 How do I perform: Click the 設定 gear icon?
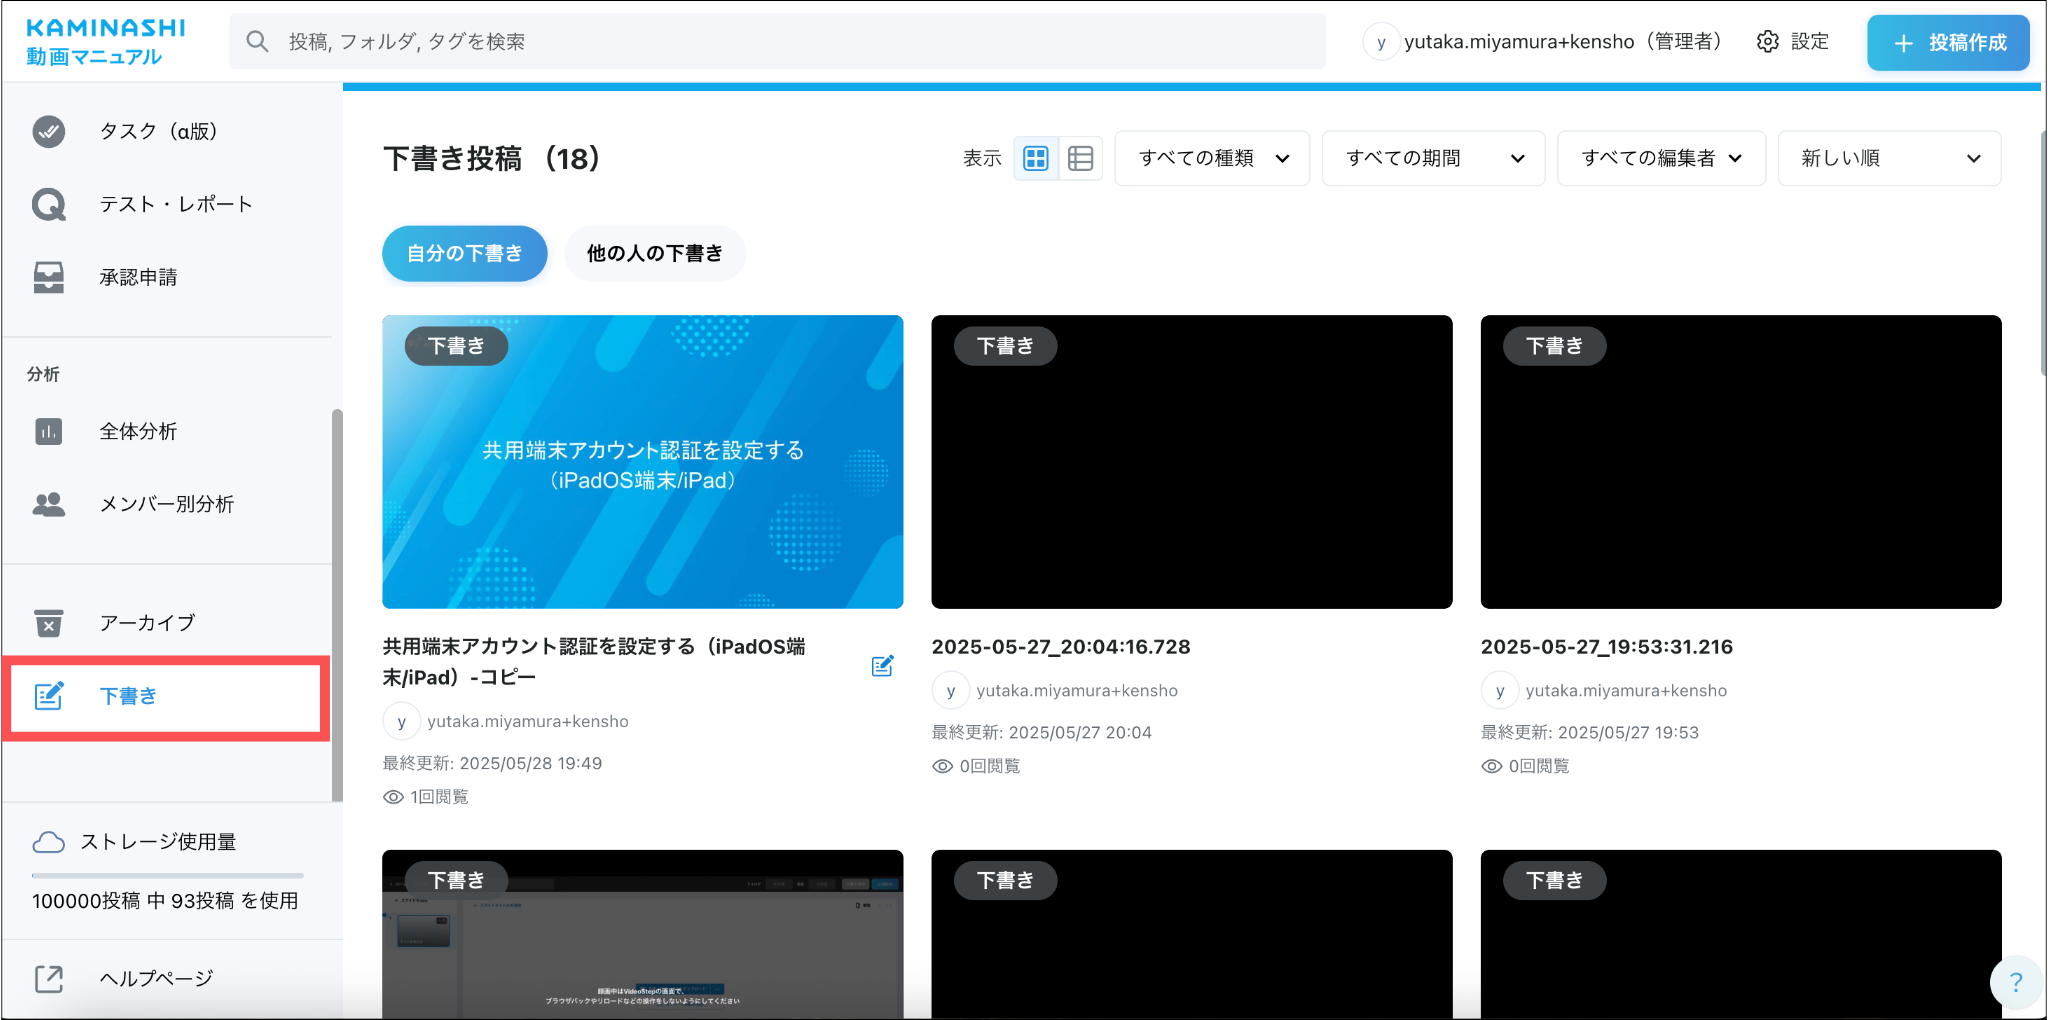tap(1768, 41)
